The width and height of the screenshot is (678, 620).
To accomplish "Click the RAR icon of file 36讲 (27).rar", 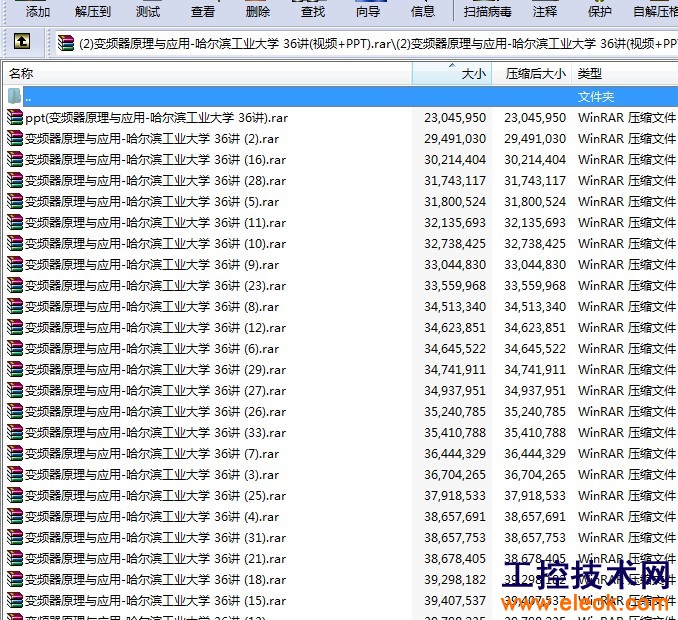I will point(15,390).
